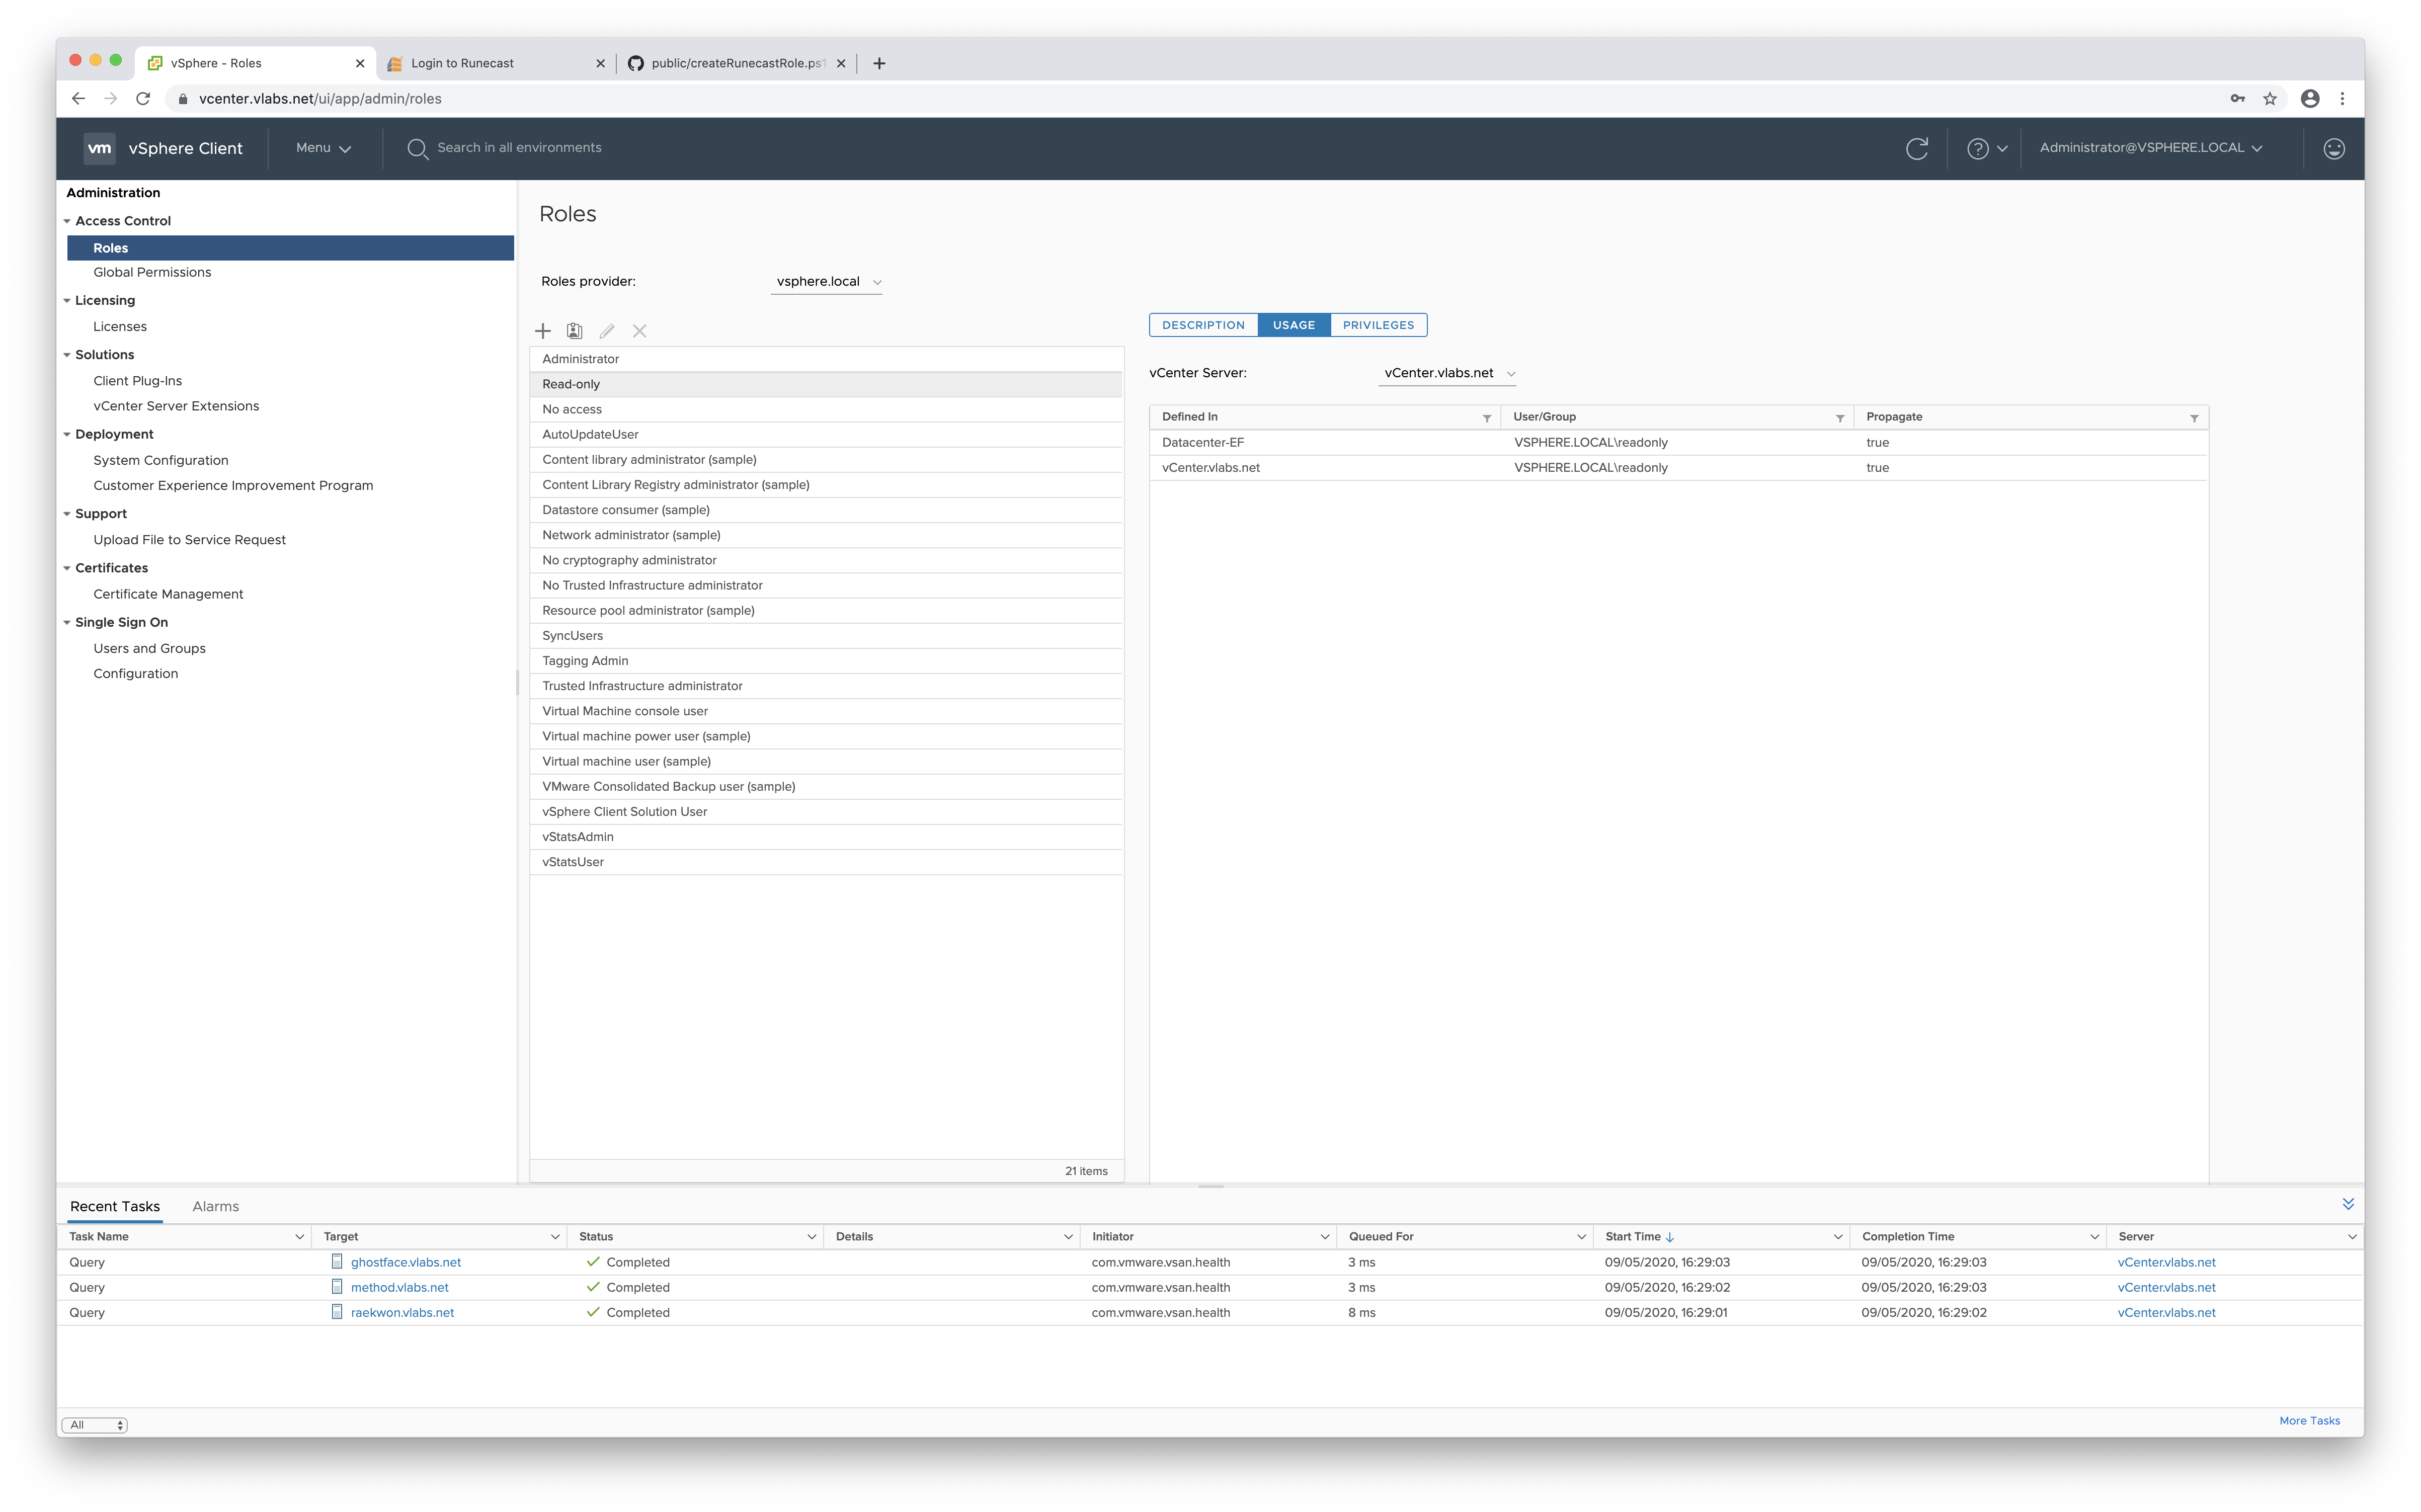
Task: Open the method.vlabs.net target link
Action: tap(400, 1288)
